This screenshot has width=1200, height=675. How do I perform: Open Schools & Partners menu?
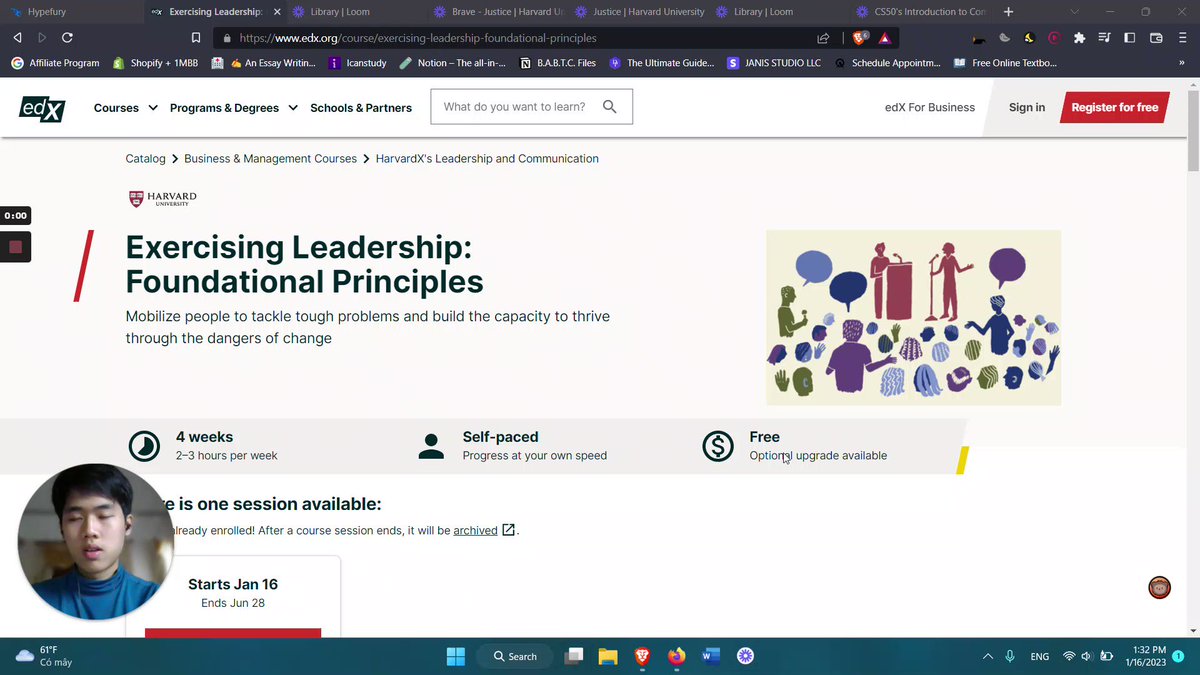tap(361, 108)
